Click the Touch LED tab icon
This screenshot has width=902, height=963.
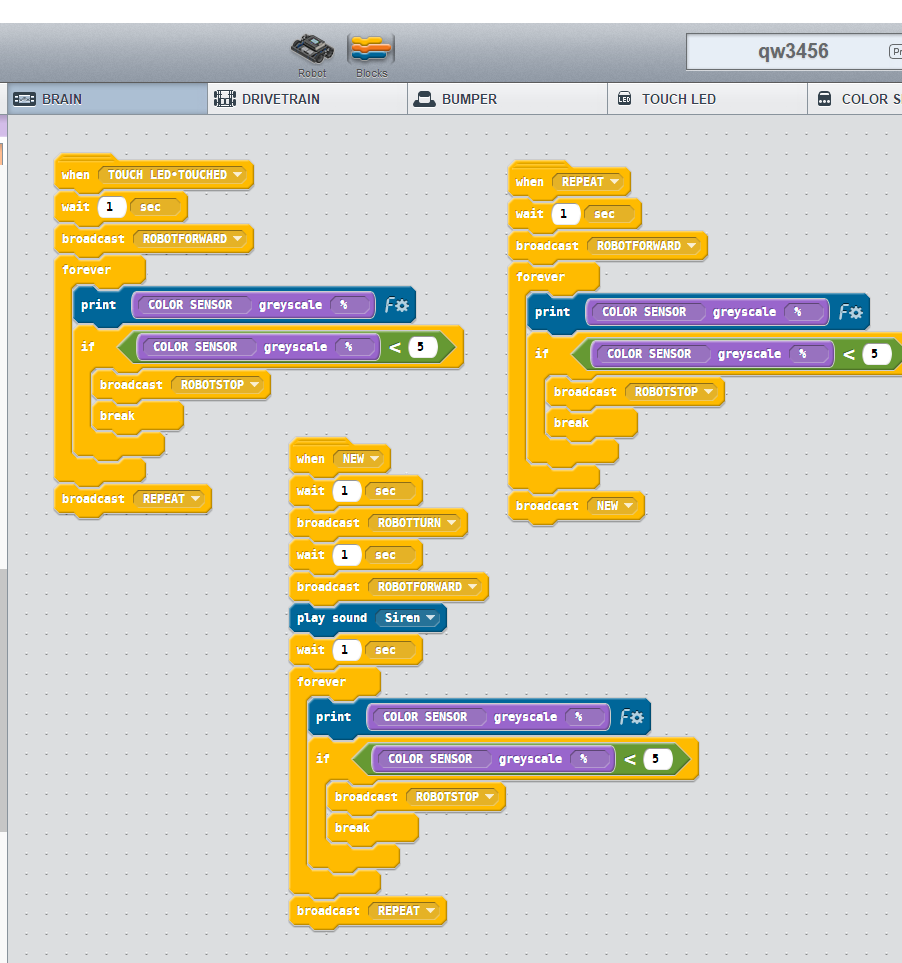[x=625, y=99]
